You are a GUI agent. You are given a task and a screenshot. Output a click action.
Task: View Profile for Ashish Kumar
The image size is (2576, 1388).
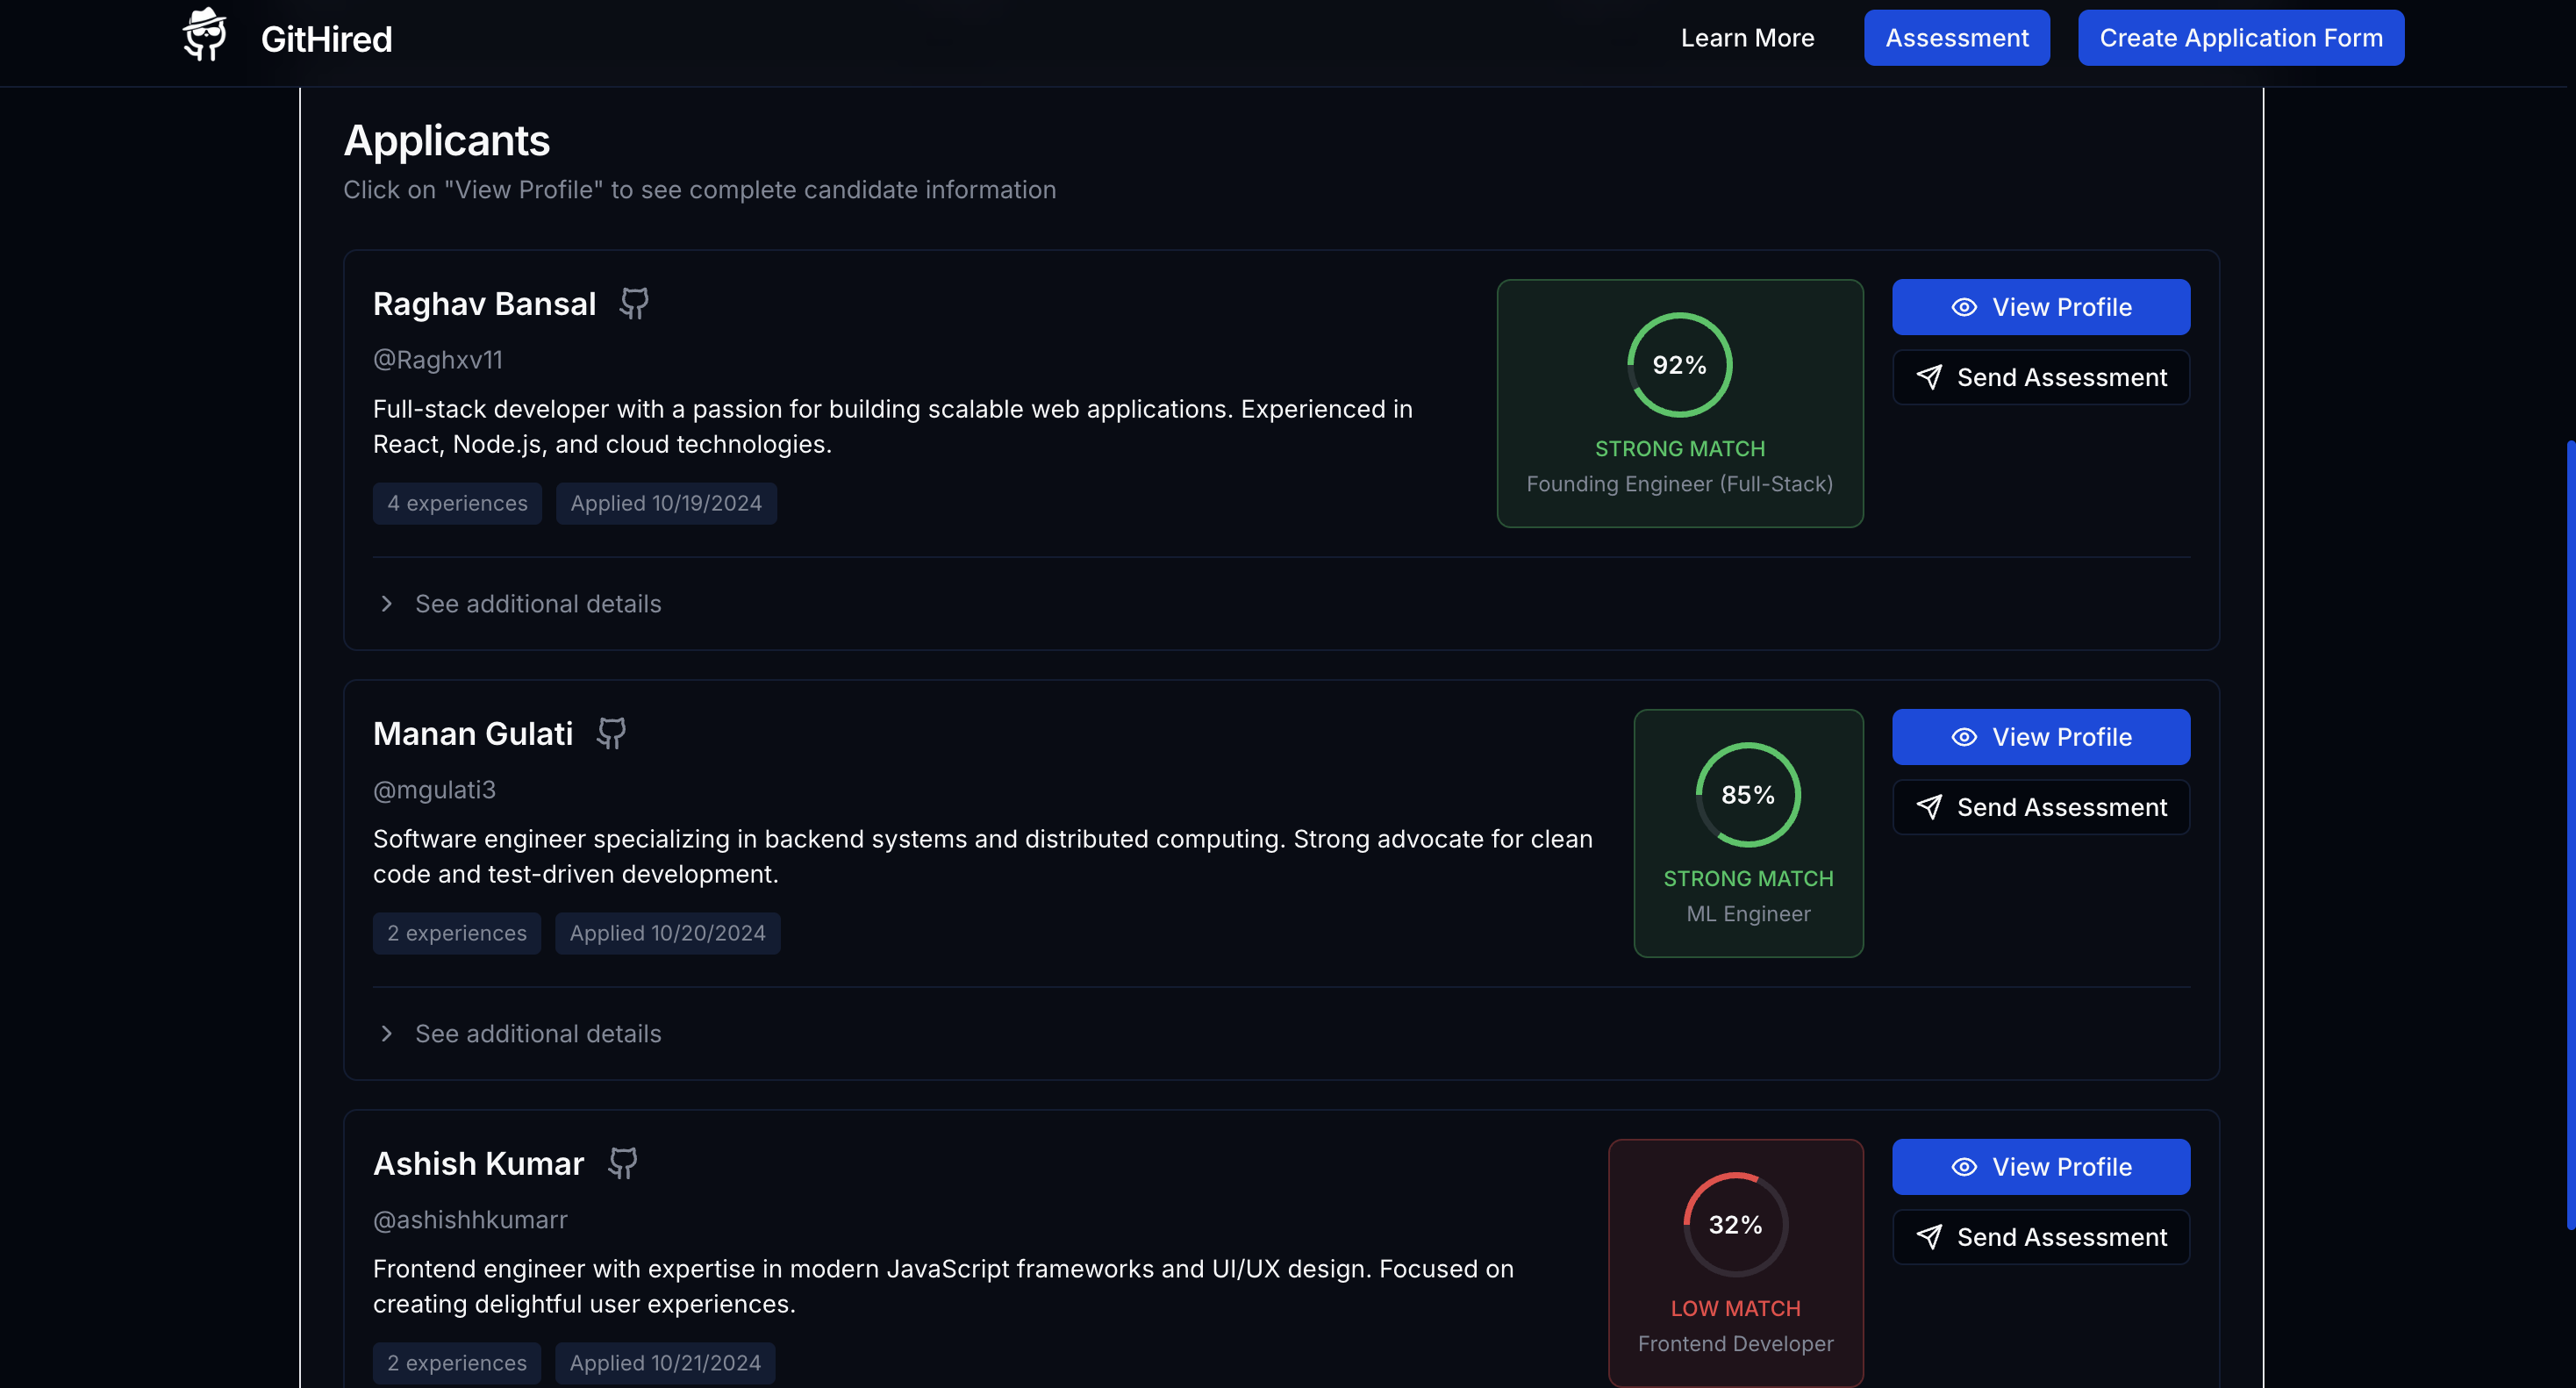(2040, 1167)
